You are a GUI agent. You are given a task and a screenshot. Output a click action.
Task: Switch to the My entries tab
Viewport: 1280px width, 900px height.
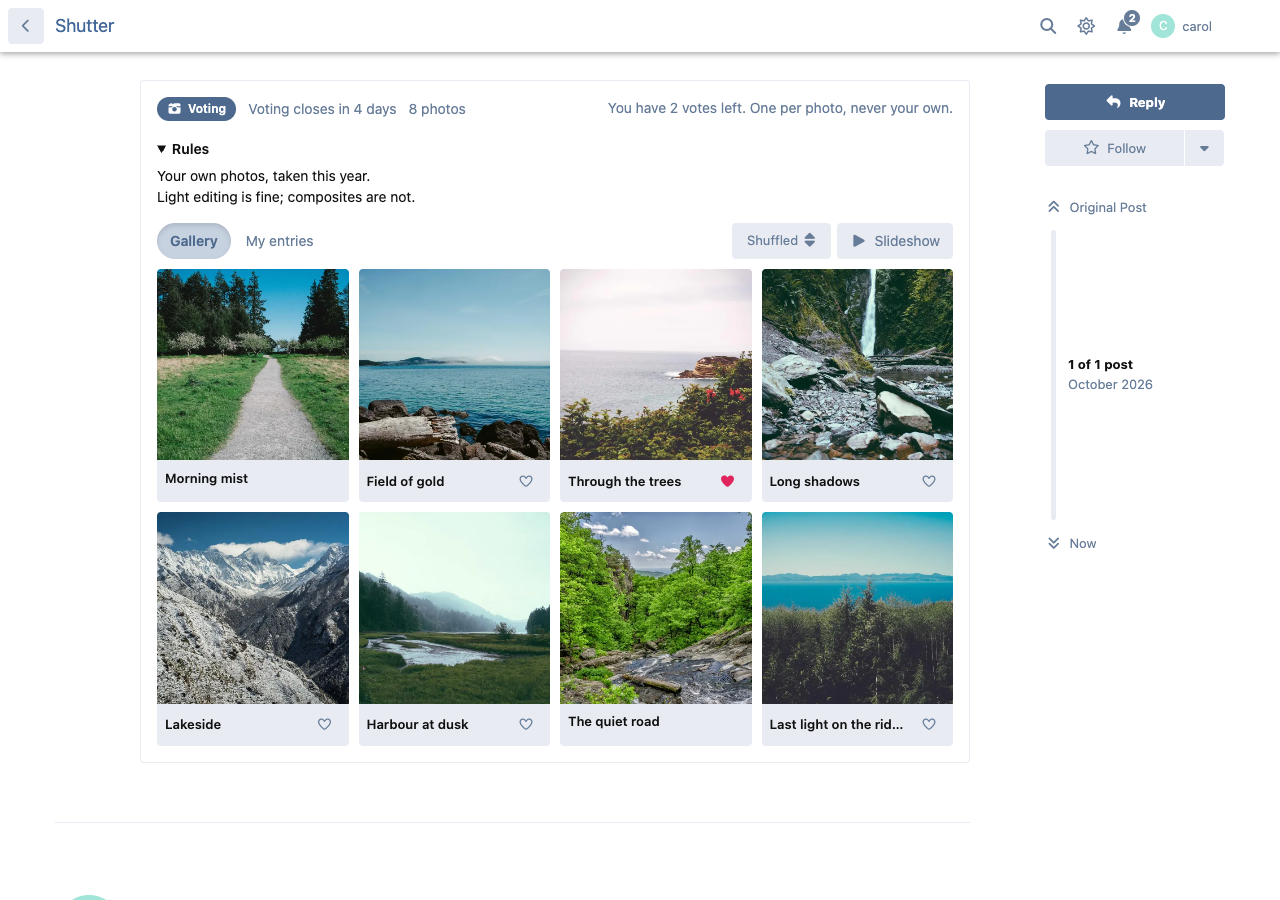(x=280, y=241)
